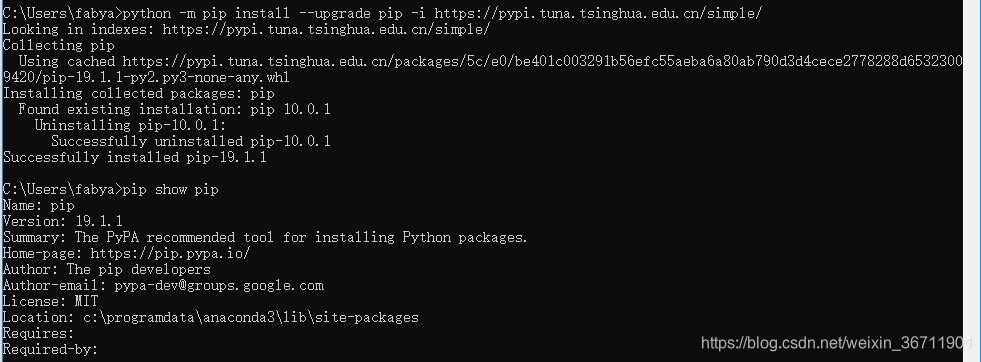Click the pip upgrade command line
981x362 pixels.
click(x=382, y=13)
